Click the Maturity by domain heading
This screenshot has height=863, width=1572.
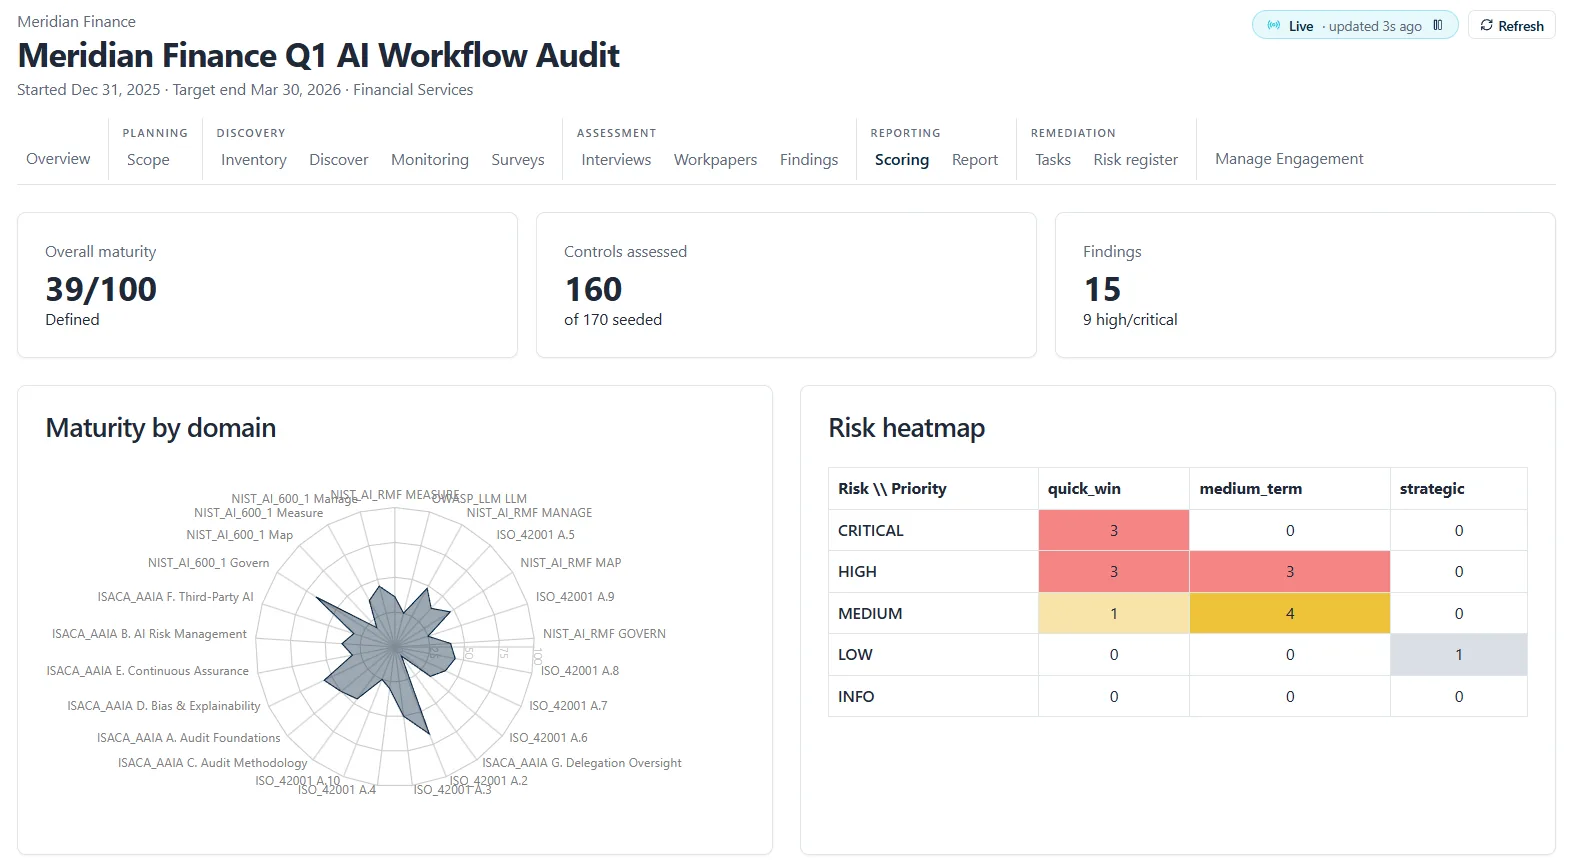click(161, 428)
